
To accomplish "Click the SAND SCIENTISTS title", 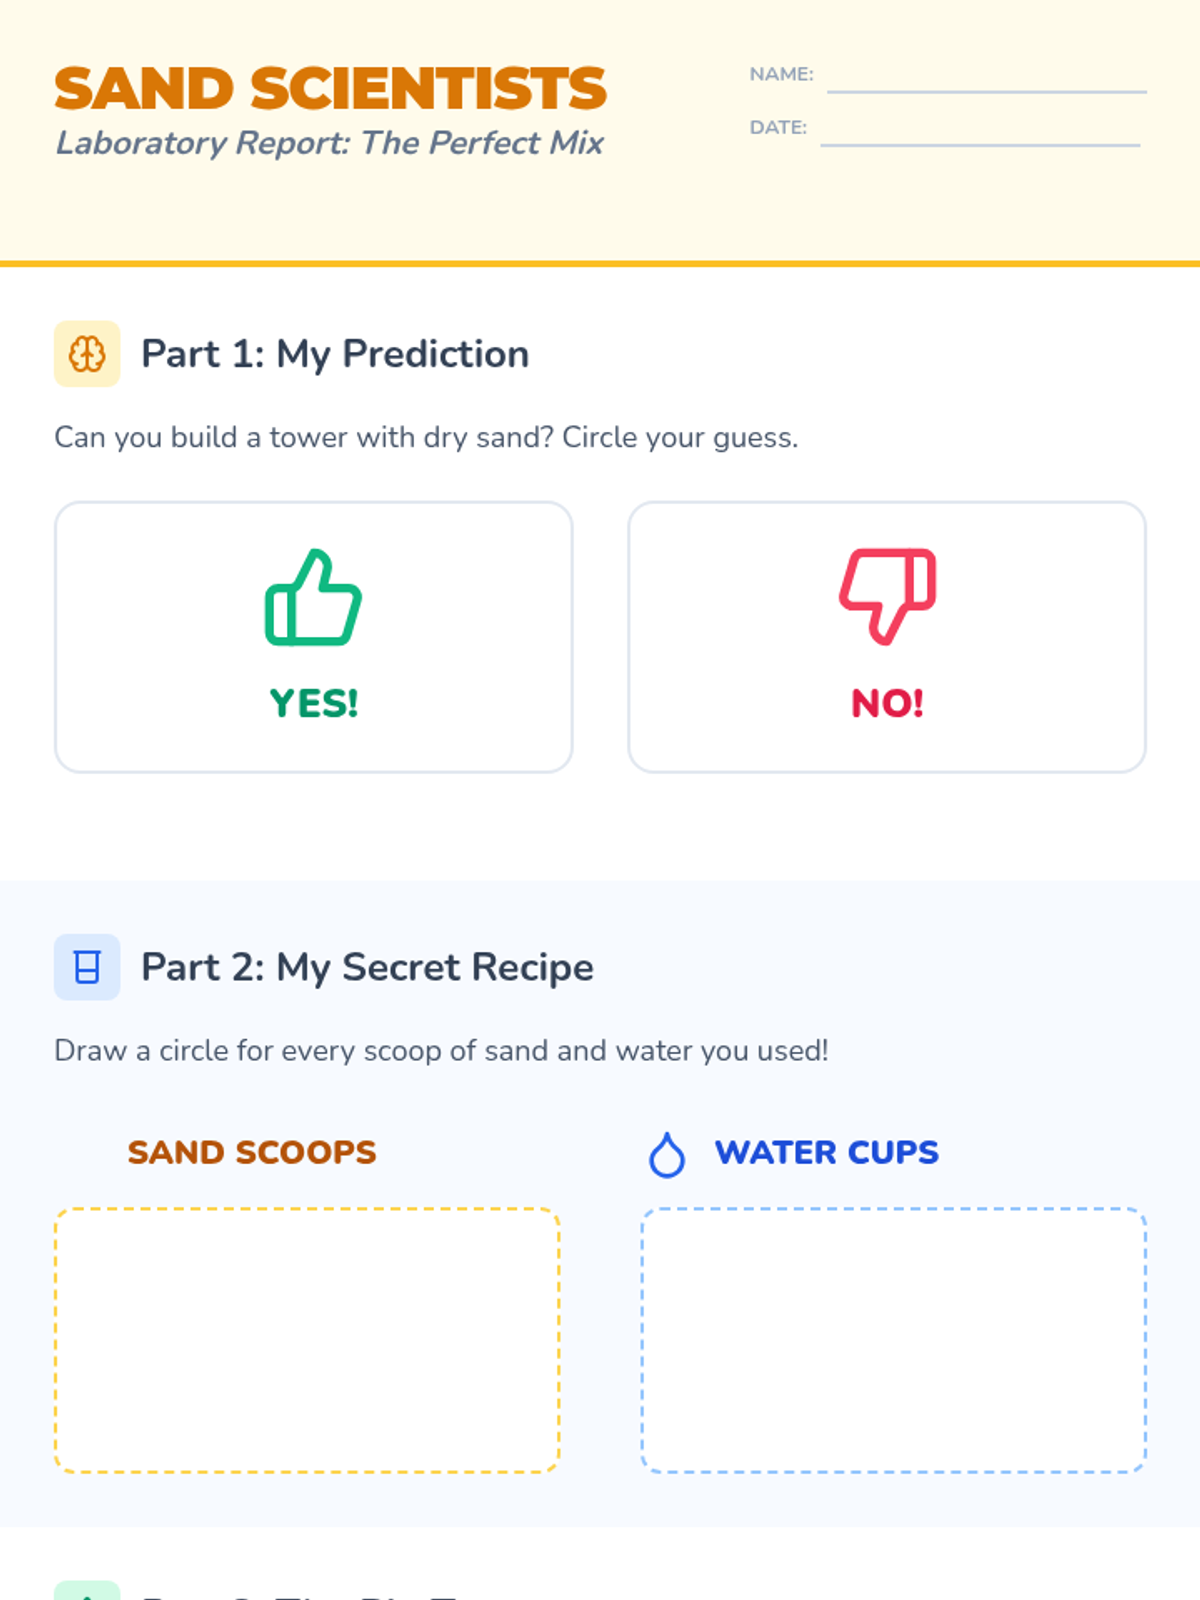I will (x=331, y=89).
